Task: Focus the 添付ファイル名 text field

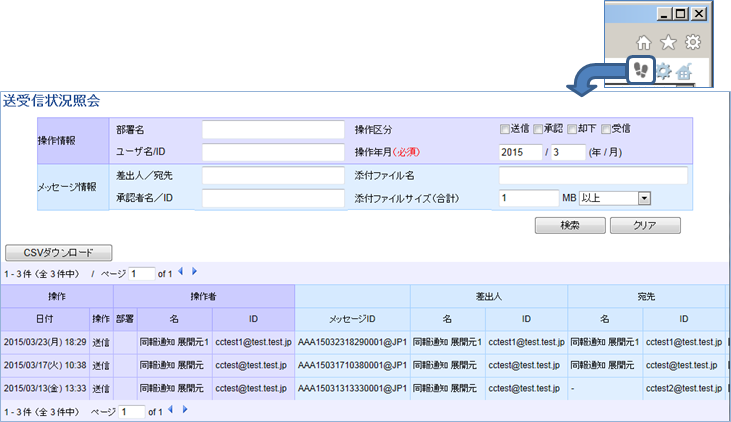Action: point(593,176)
